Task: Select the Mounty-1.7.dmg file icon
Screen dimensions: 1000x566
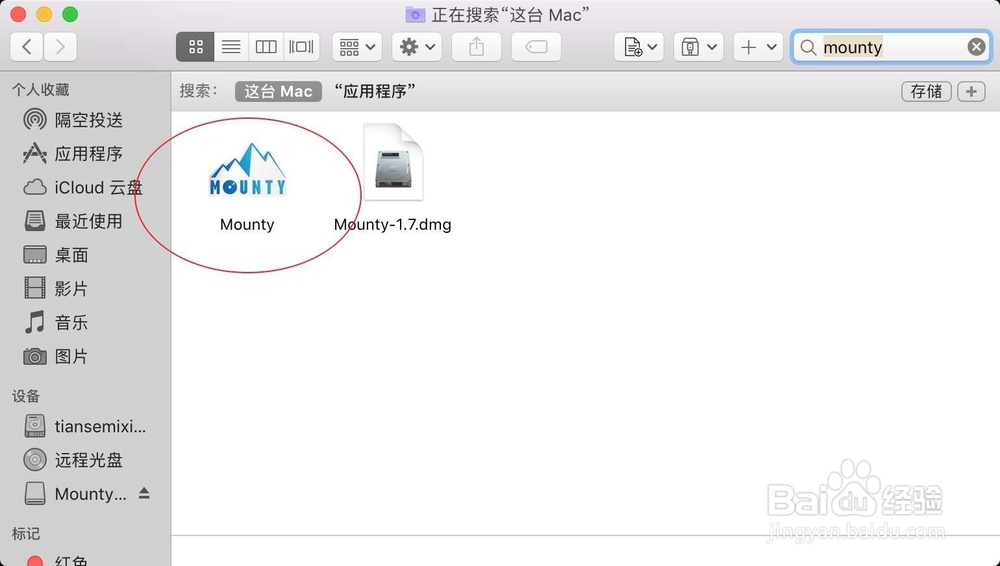Action: [x=393, y=162]
